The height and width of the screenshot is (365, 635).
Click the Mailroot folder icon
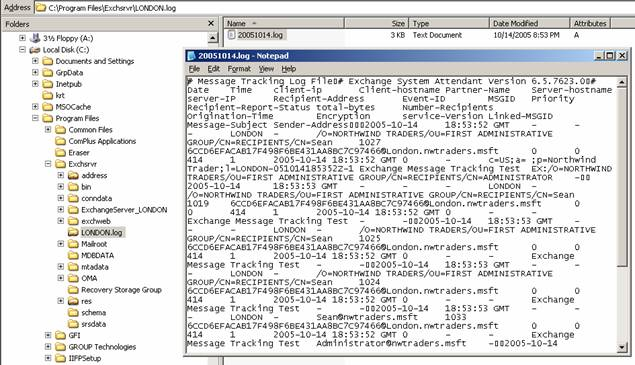pyautogui.click(x=73, y=244)
